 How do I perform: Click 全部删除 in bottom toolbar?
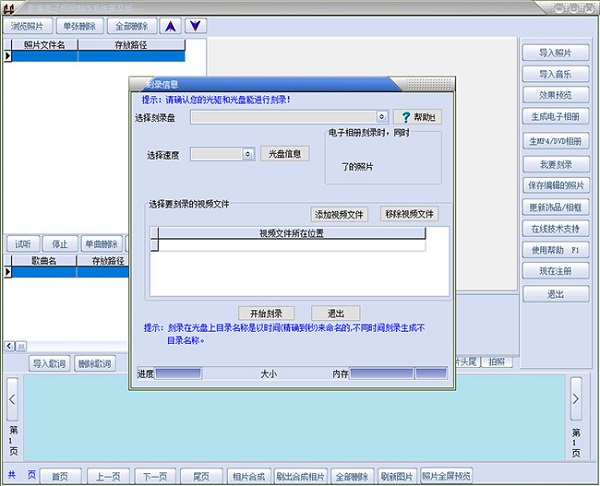click(352, 476)
